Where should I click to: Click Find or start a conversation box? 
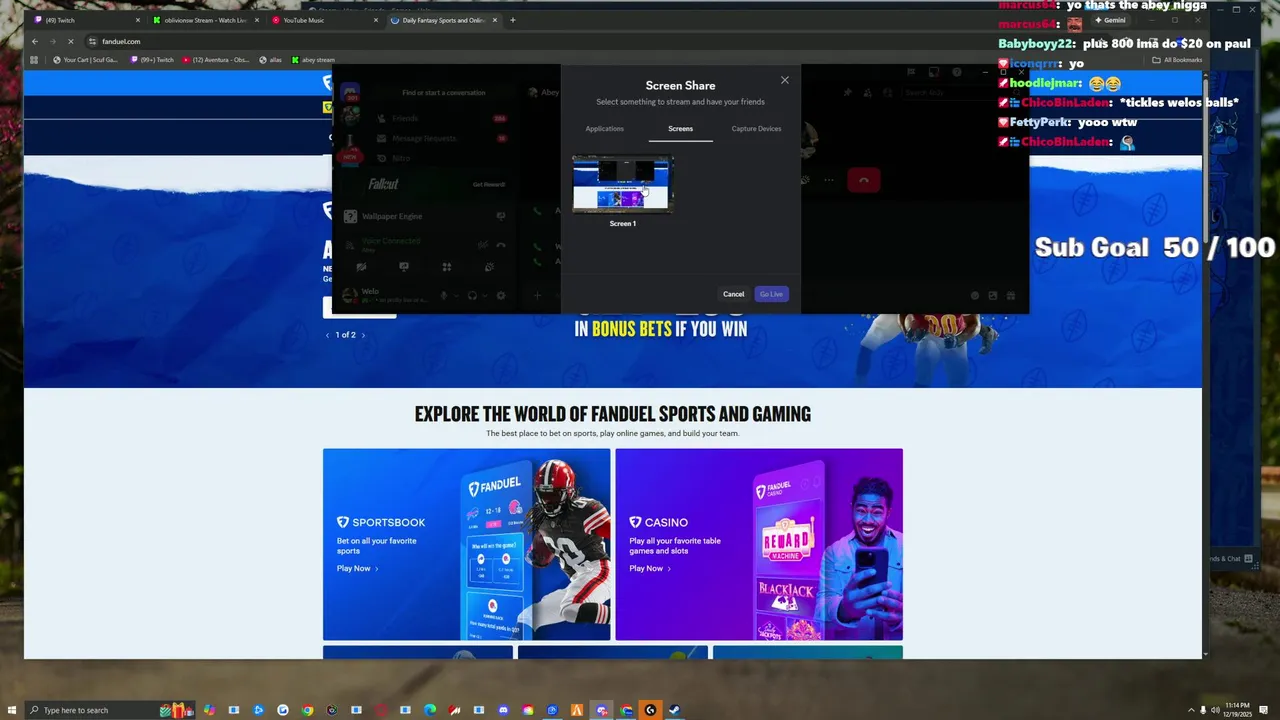443,92
